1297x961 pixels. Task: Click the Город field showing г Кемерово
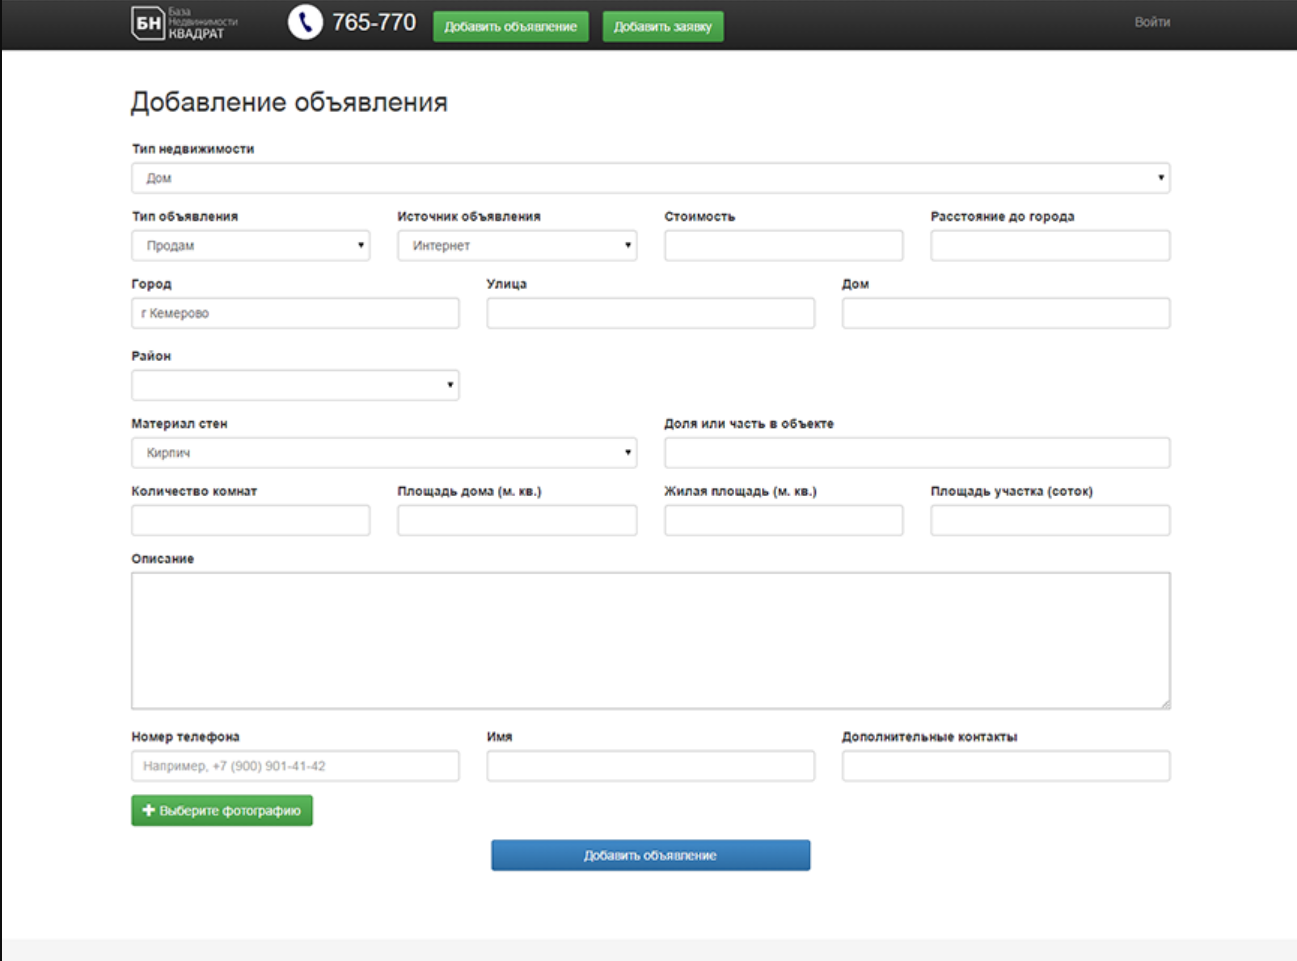[296, 313]
